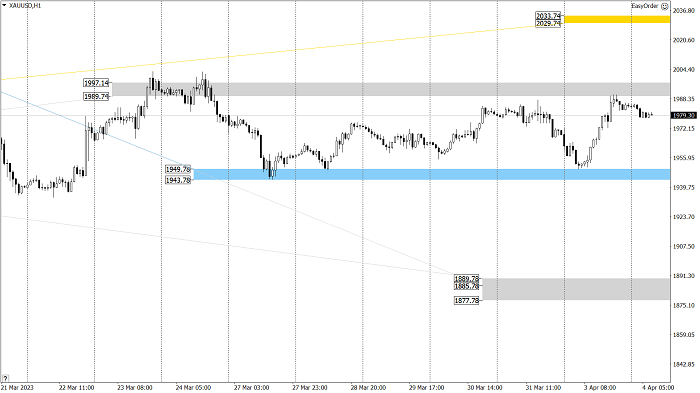Click the yellow zone rectangle near 2033.74
700x393 pixels.
pos(617,19)
